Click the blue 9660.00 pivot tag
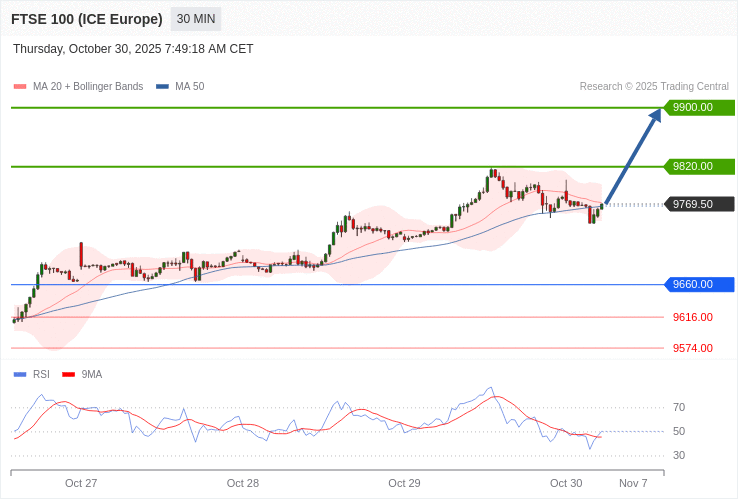Screen dimensions: 738x500 tap(699, 284)
